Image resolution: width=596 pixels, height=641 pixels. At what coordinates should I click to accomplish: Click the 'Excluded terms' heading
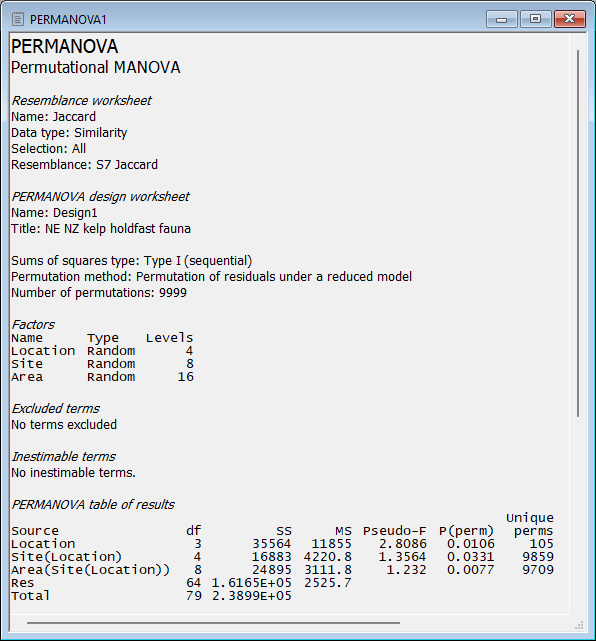click(56, 409)
